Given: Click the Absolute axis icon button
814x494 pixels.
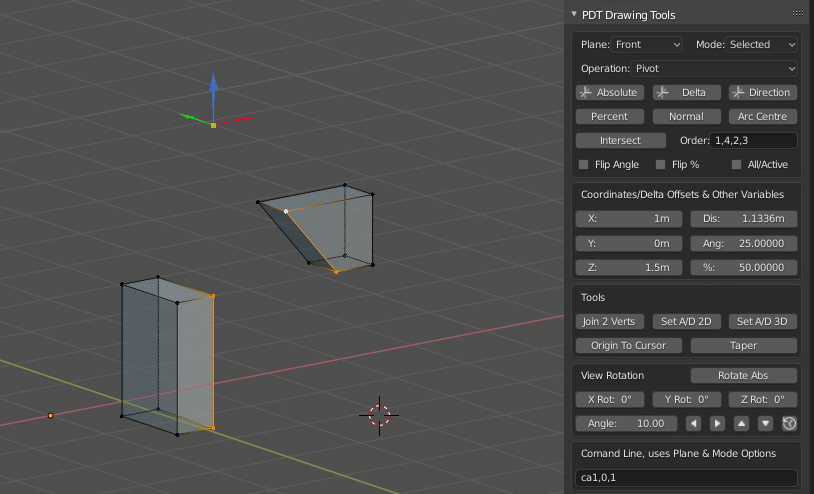Looking at the screenshot, I should point(610,92).
